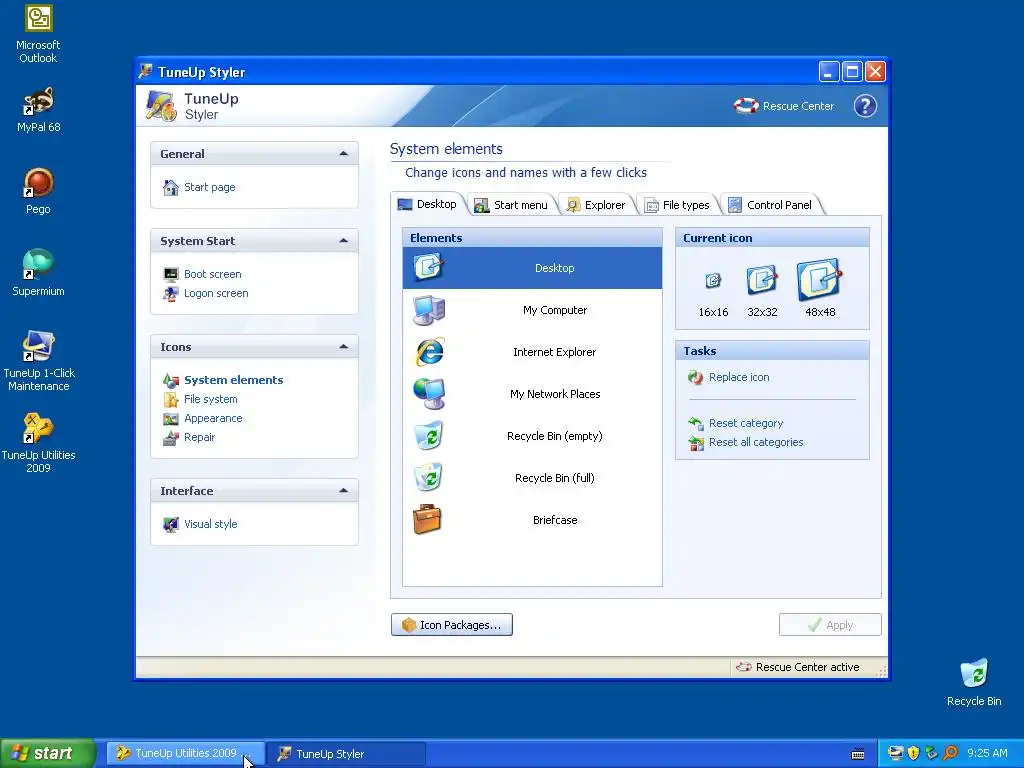
Task: Open TuneUp 1-Click Maintenance shortcut
Action: click(x=38, y=361)
